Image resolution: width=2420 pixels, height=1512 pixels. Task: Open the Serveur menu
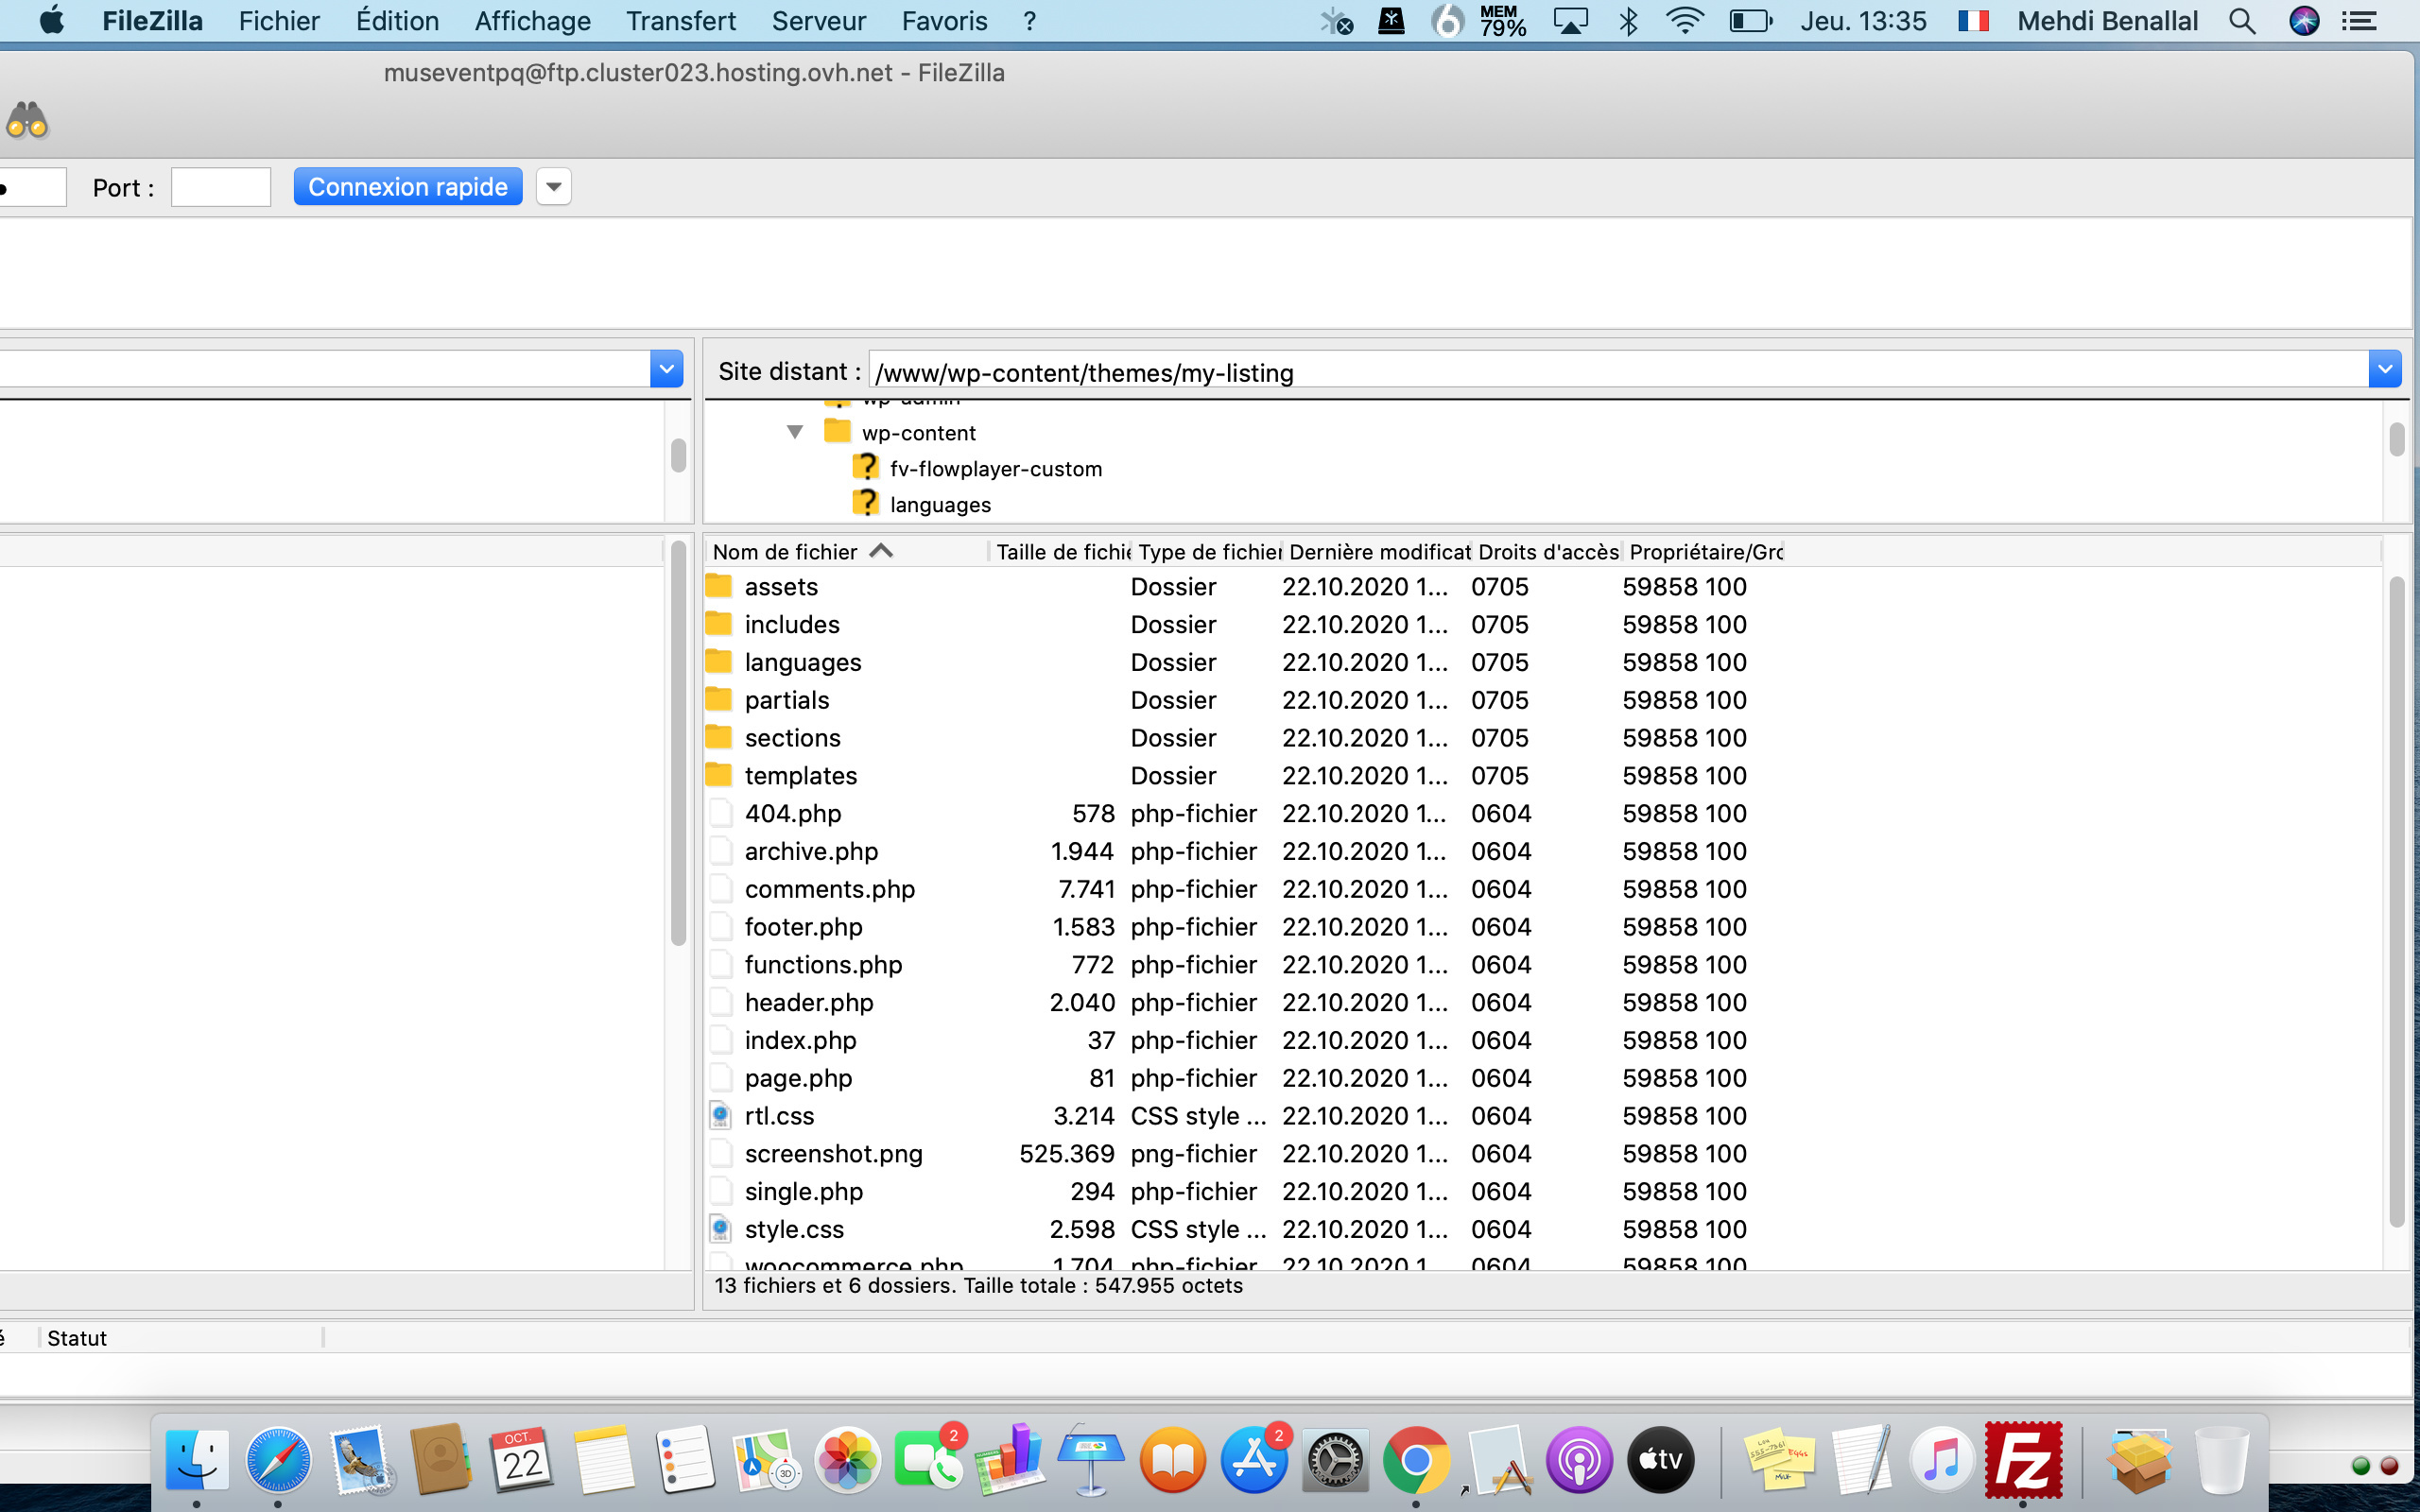coord(818,21)
